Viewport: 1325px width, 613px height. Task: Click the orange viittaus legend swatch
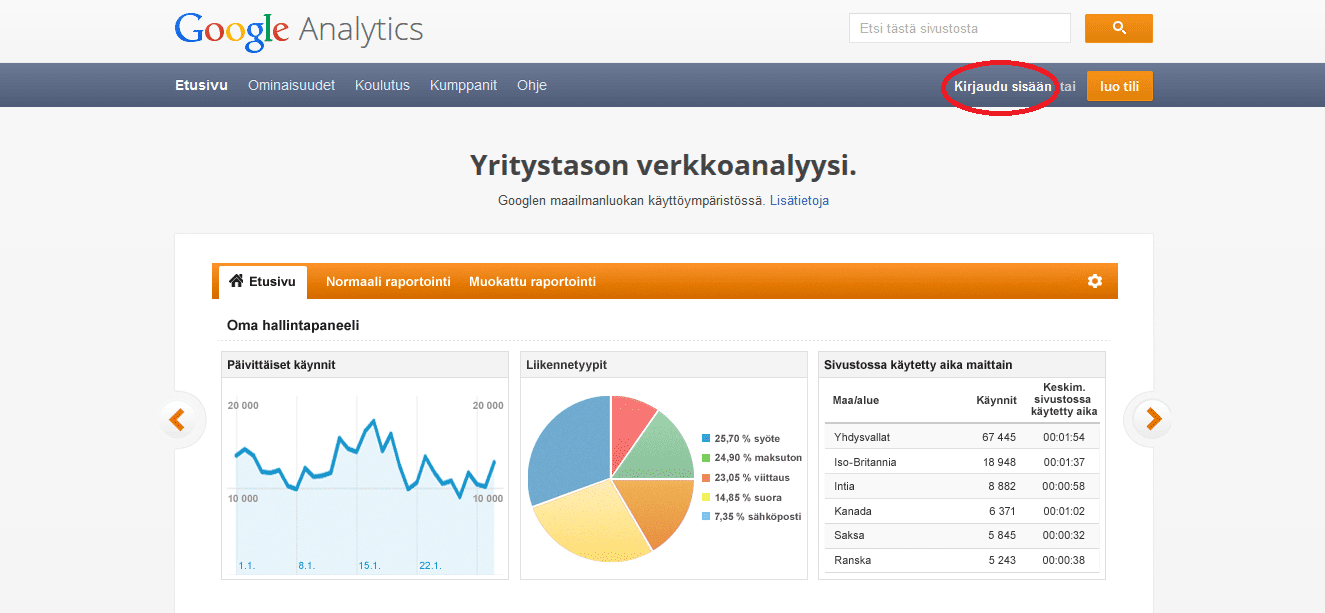pyautogui.click(x=706, y=477)
